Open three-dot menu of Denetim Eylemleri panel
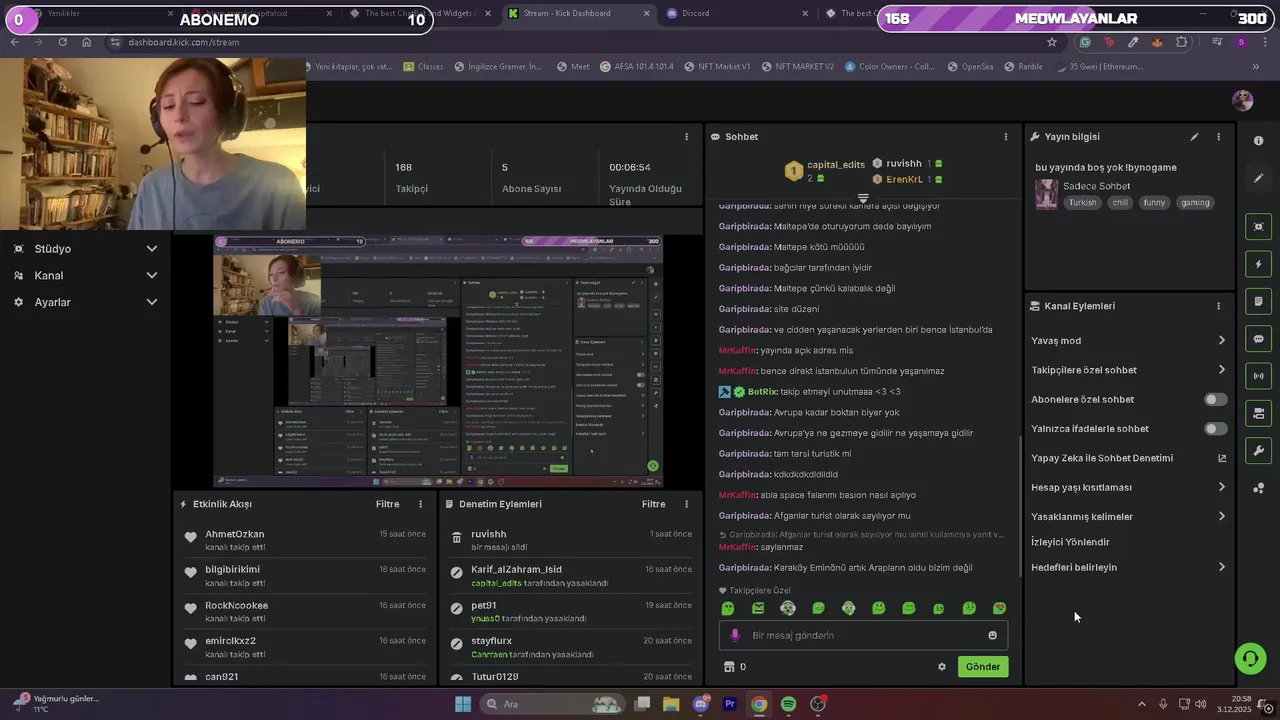This screenshot has width=1280, height=720. point(686,504)
